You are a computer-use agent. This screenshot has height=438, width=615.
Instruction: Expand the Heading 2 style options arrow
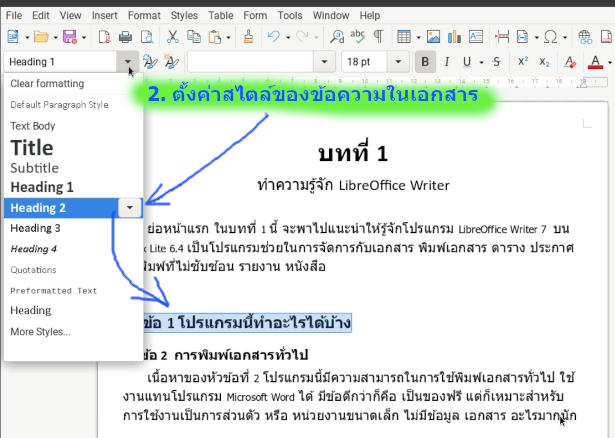(x=130, y=208)
